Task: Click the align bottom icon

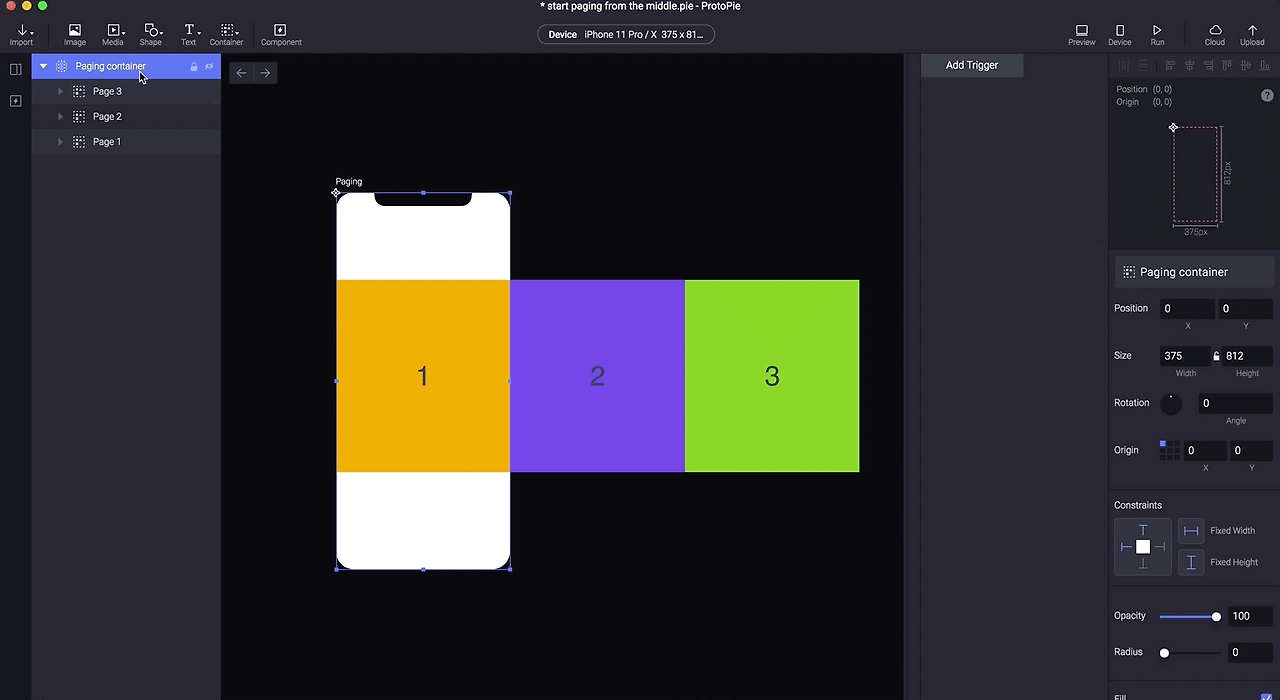Action: pos(1265,65)
